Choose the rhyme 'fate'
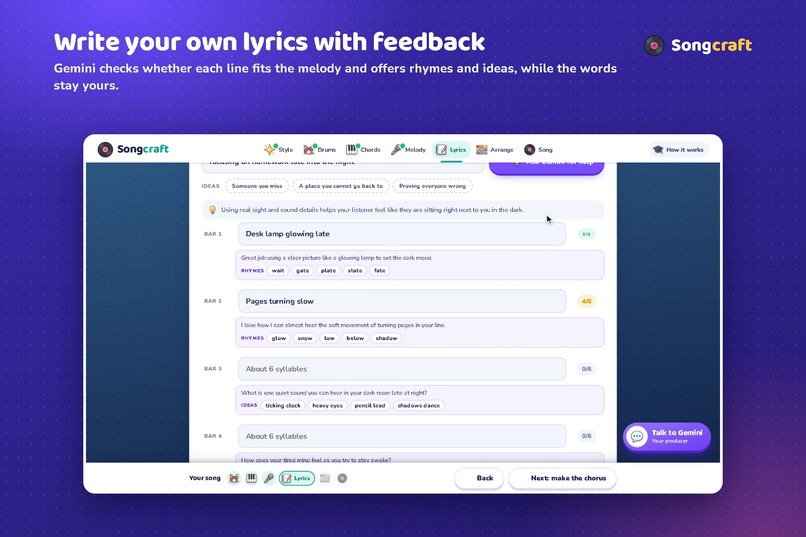This screenshot has width=806, height=537. pyautogui.click(x=379, y=271)
